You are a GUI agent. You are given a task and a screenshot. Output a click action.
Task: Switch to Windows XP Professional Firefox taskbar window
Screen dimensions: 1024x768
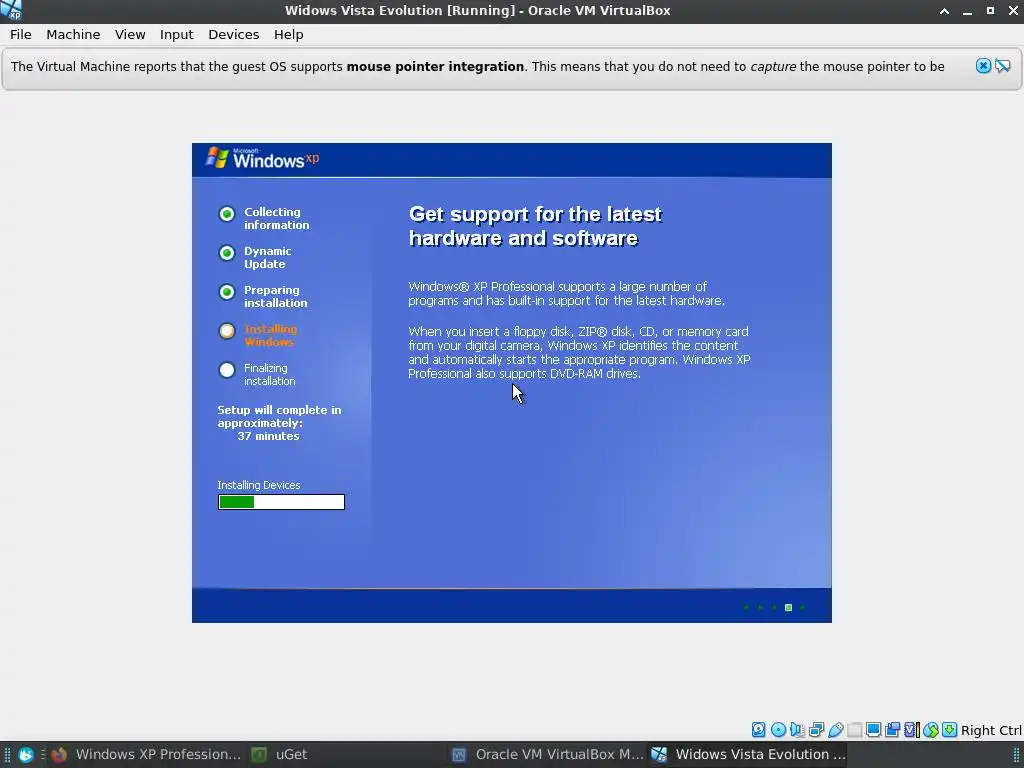pos(146,755)
